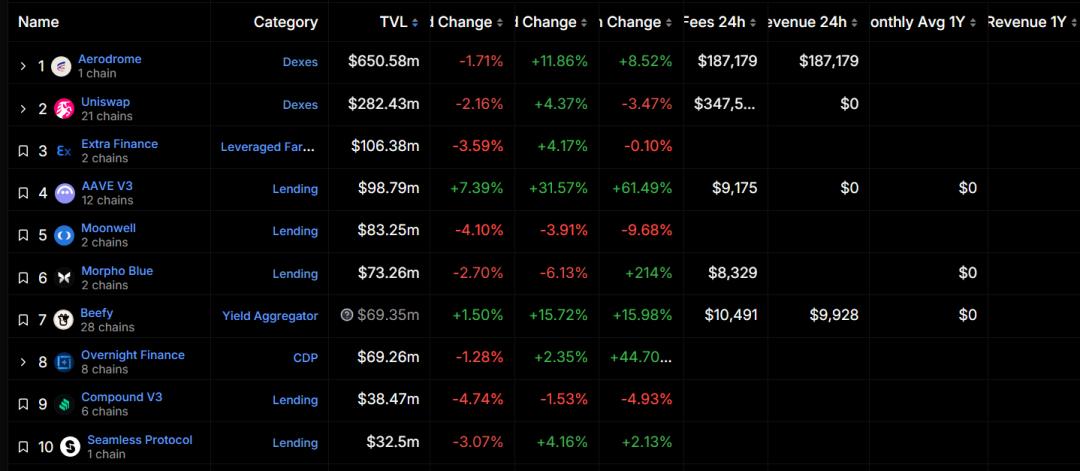Image resolution: width=1080 pixels, height=471 pixels.
Task: Open the Yield Aggregator category link
Action: (x=270, y=316)
